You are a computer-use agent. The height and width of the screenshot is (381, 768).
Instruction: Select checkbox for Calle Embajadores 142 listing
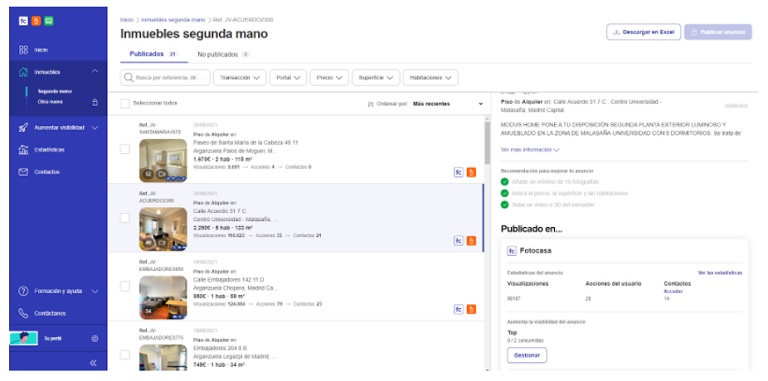[125, 286]
